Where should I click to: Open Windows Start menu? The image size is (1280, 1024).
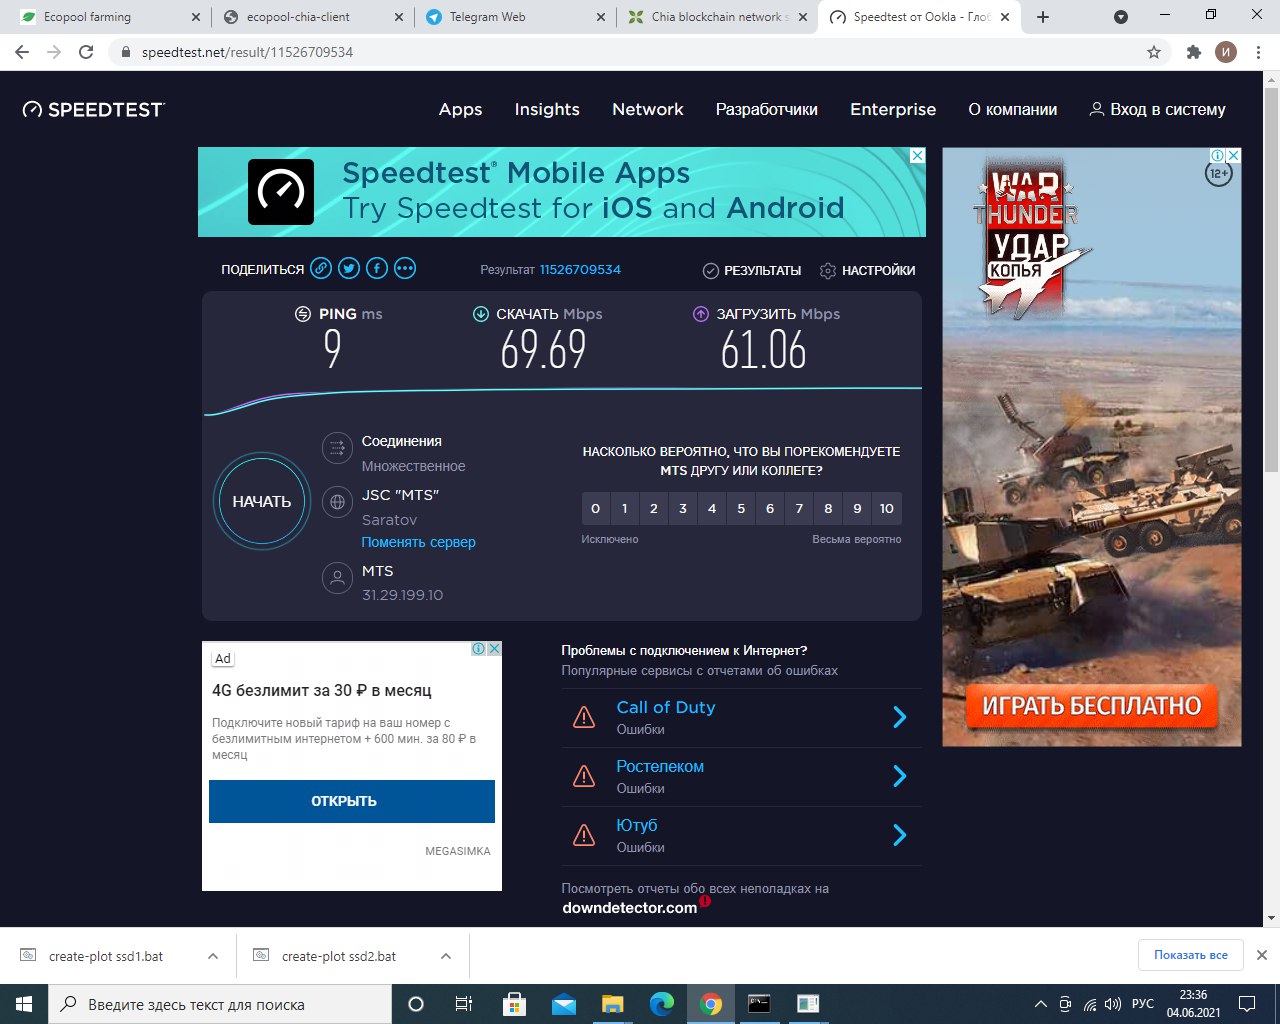point(24,1004)
